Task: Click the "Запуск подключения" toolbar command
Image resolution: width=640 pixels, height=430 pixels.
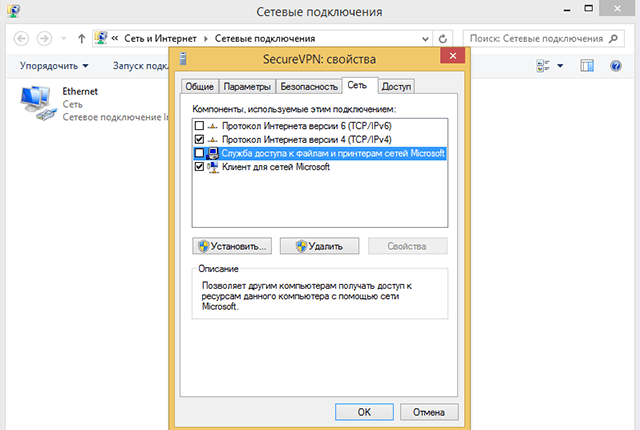Action: [x=141, y=66]
